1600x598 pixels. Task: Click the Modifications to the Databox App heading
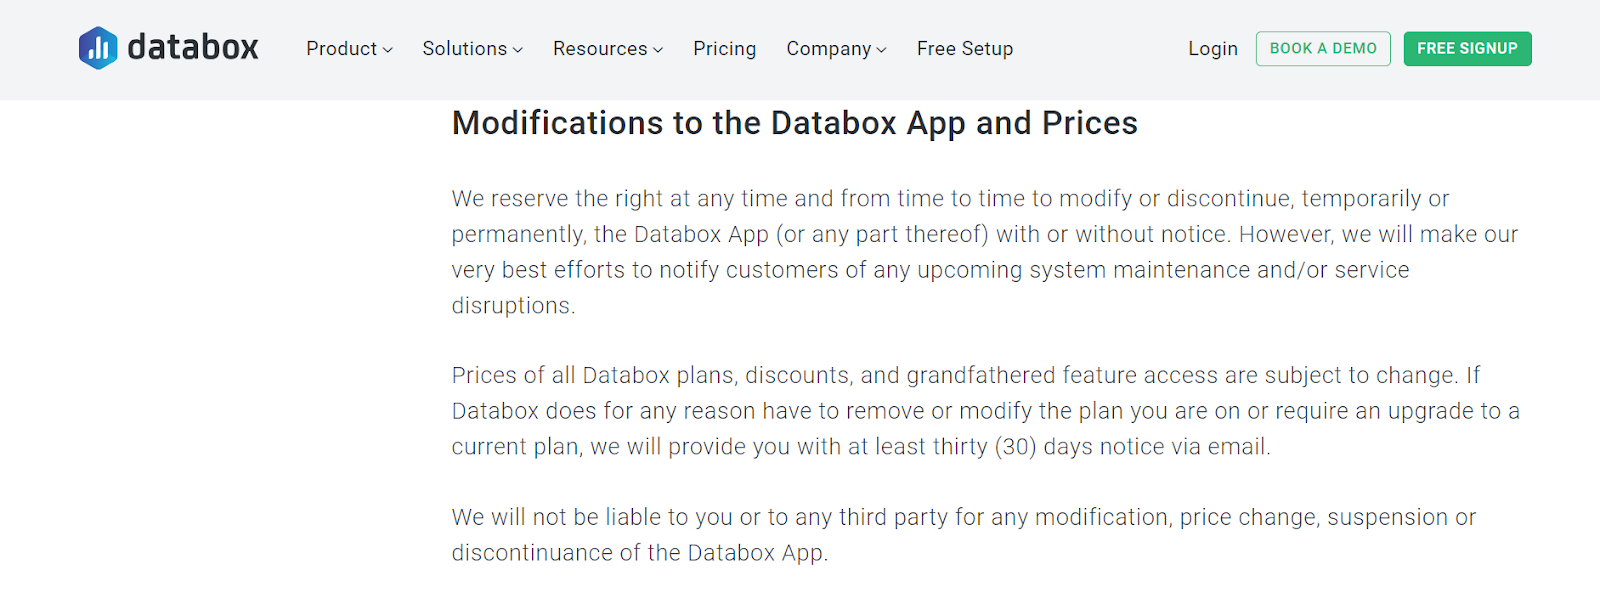pyautogui.click(x=794, y=123)
